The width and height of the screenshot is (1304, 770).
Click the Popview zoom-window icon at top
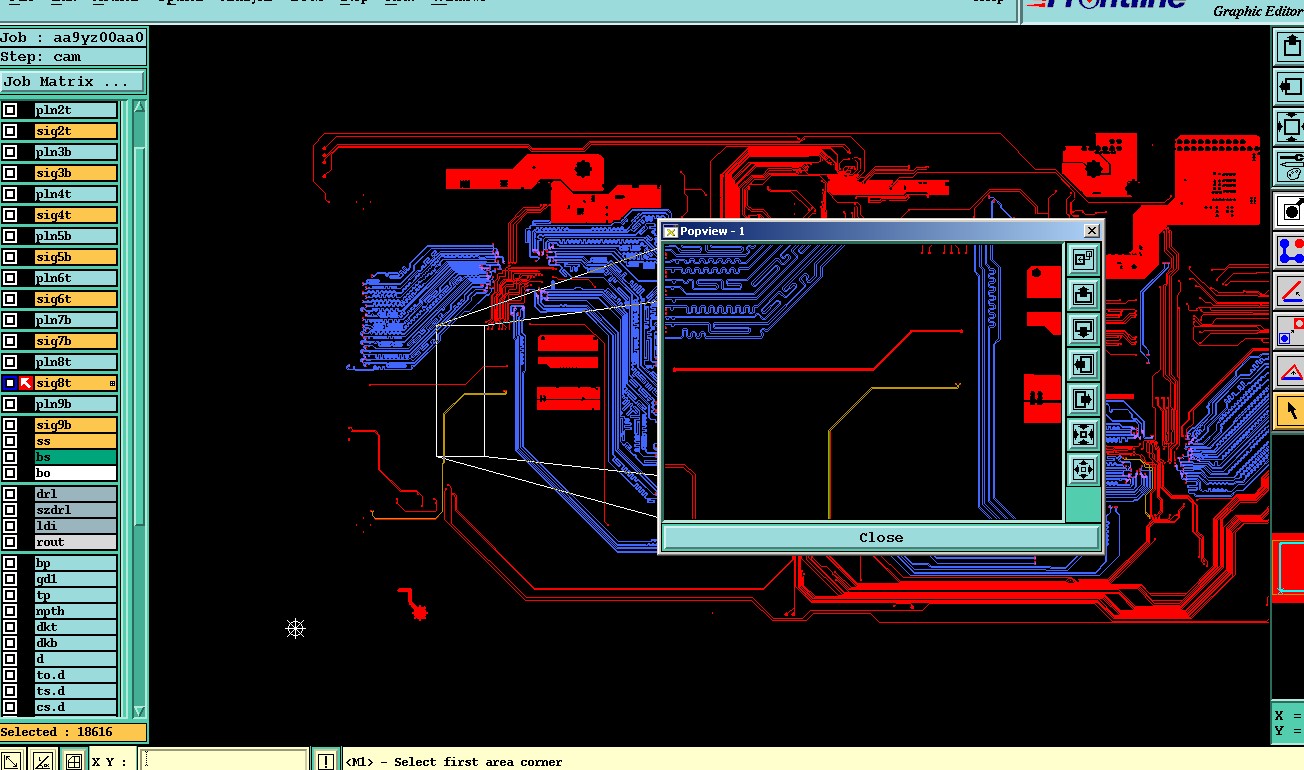(1083, 259)
